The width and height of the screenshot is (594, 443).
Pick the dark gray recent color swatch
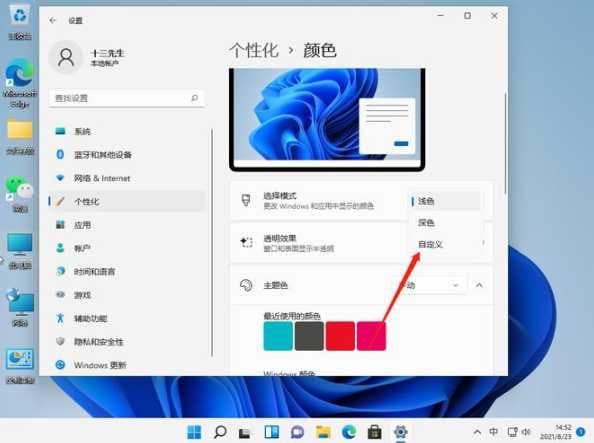309,336
